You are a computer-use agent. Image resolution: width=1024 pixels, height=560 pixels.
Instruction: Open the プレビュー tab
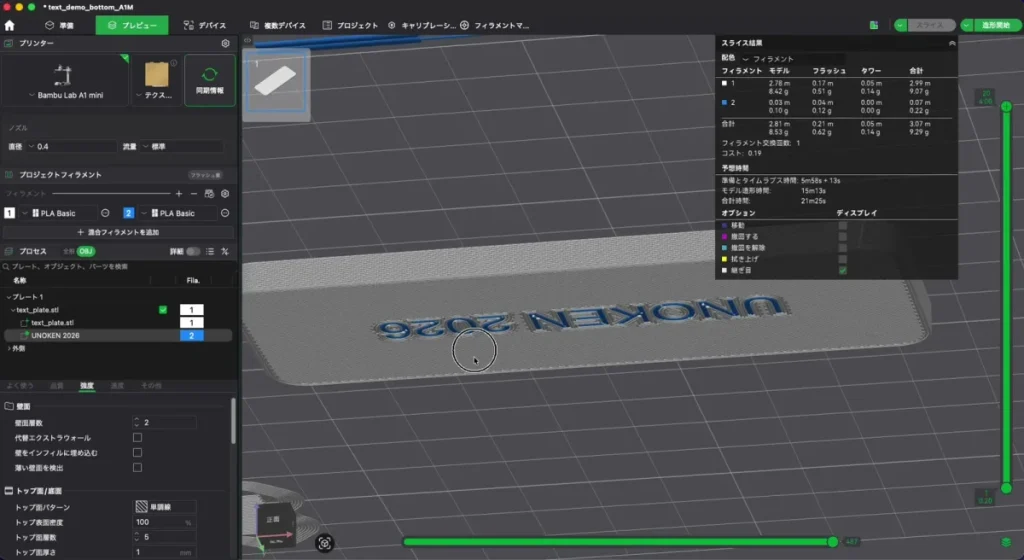[x=132, y=25]
